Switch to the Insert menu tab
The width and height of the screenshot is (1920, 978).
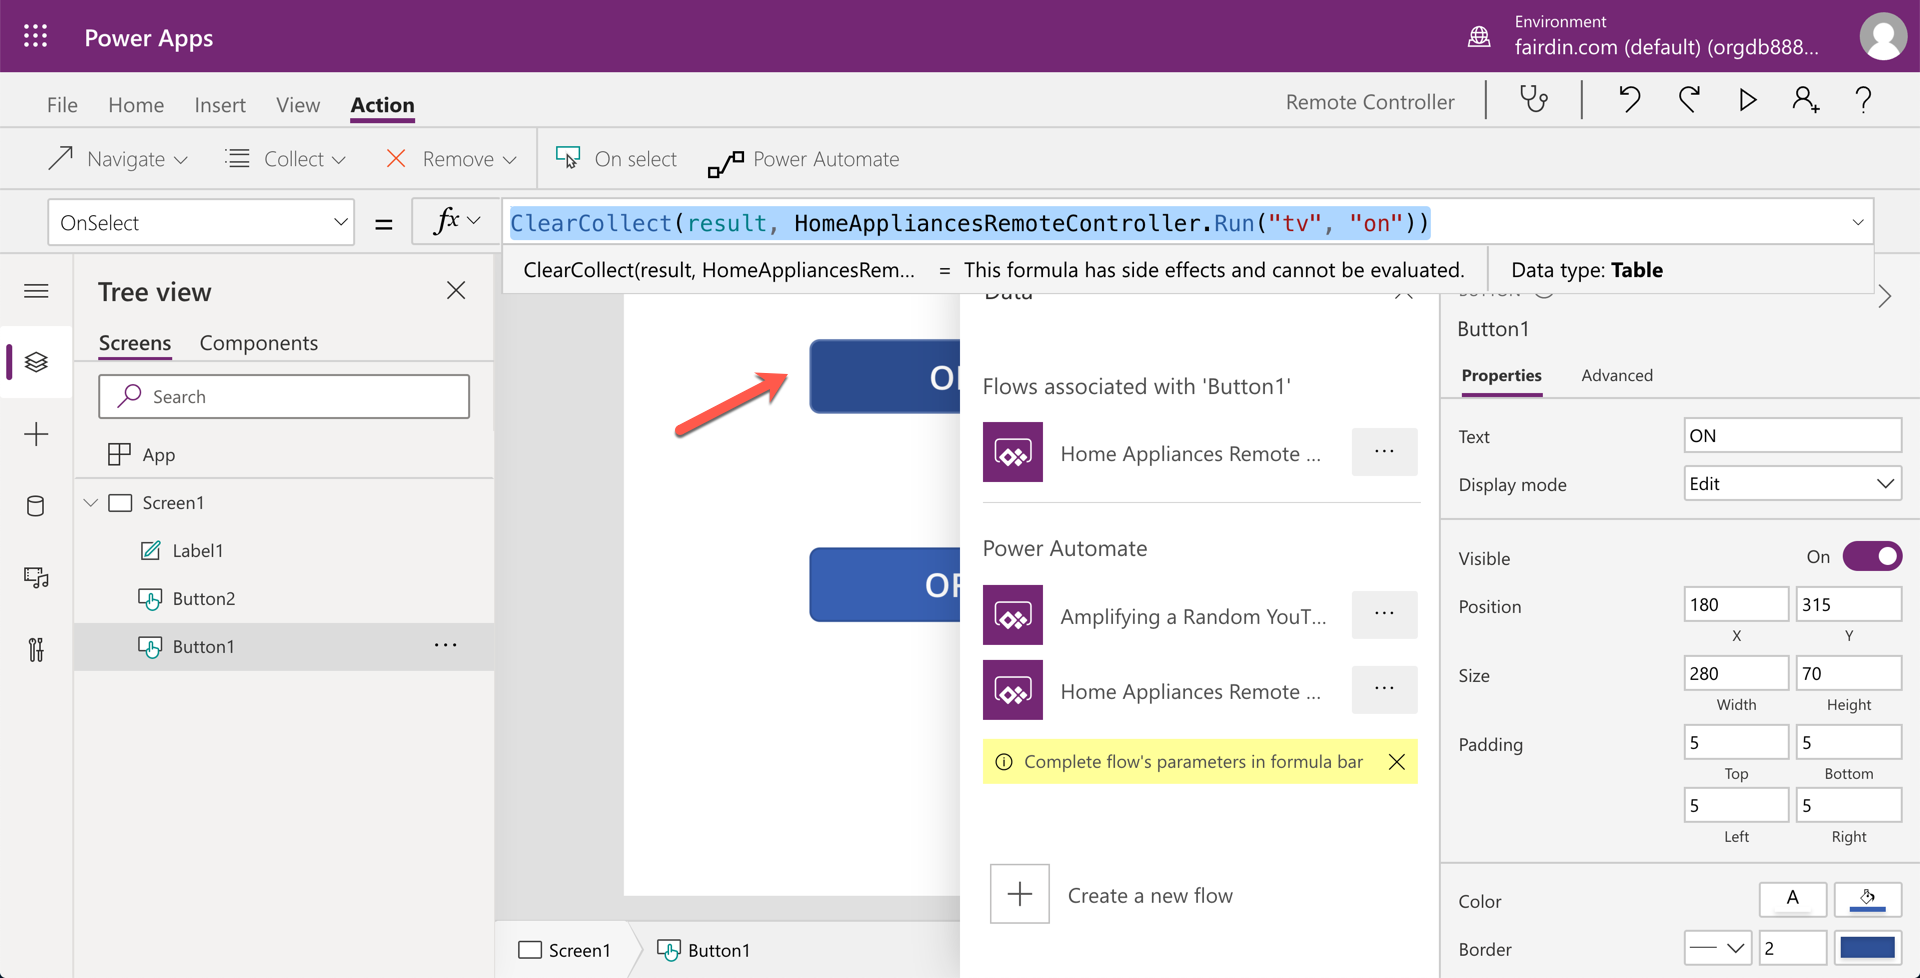pyautogui.click(x=219, y=105)
